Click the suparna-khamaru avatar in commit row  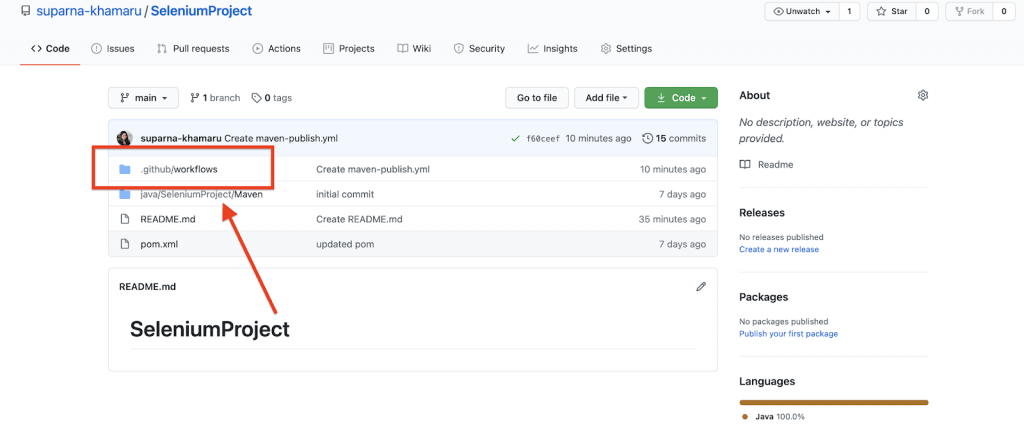click(x=124, y=138)
